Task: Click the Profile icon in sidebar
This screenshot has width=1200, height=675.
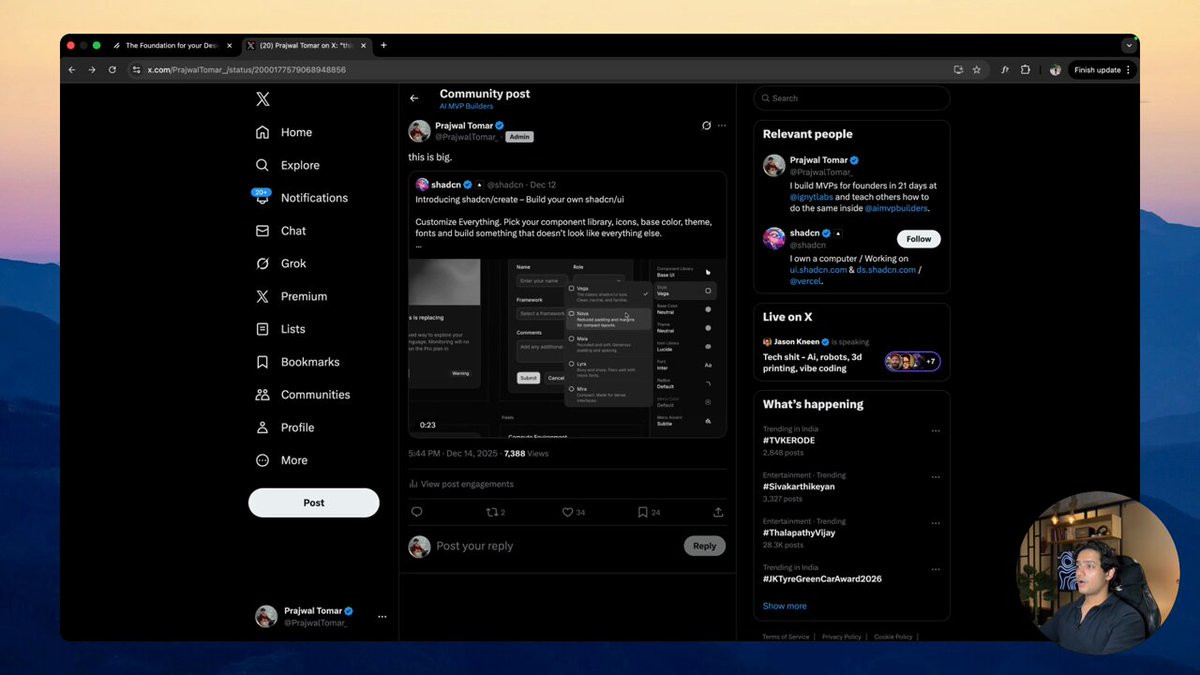Action: [262, 427]
